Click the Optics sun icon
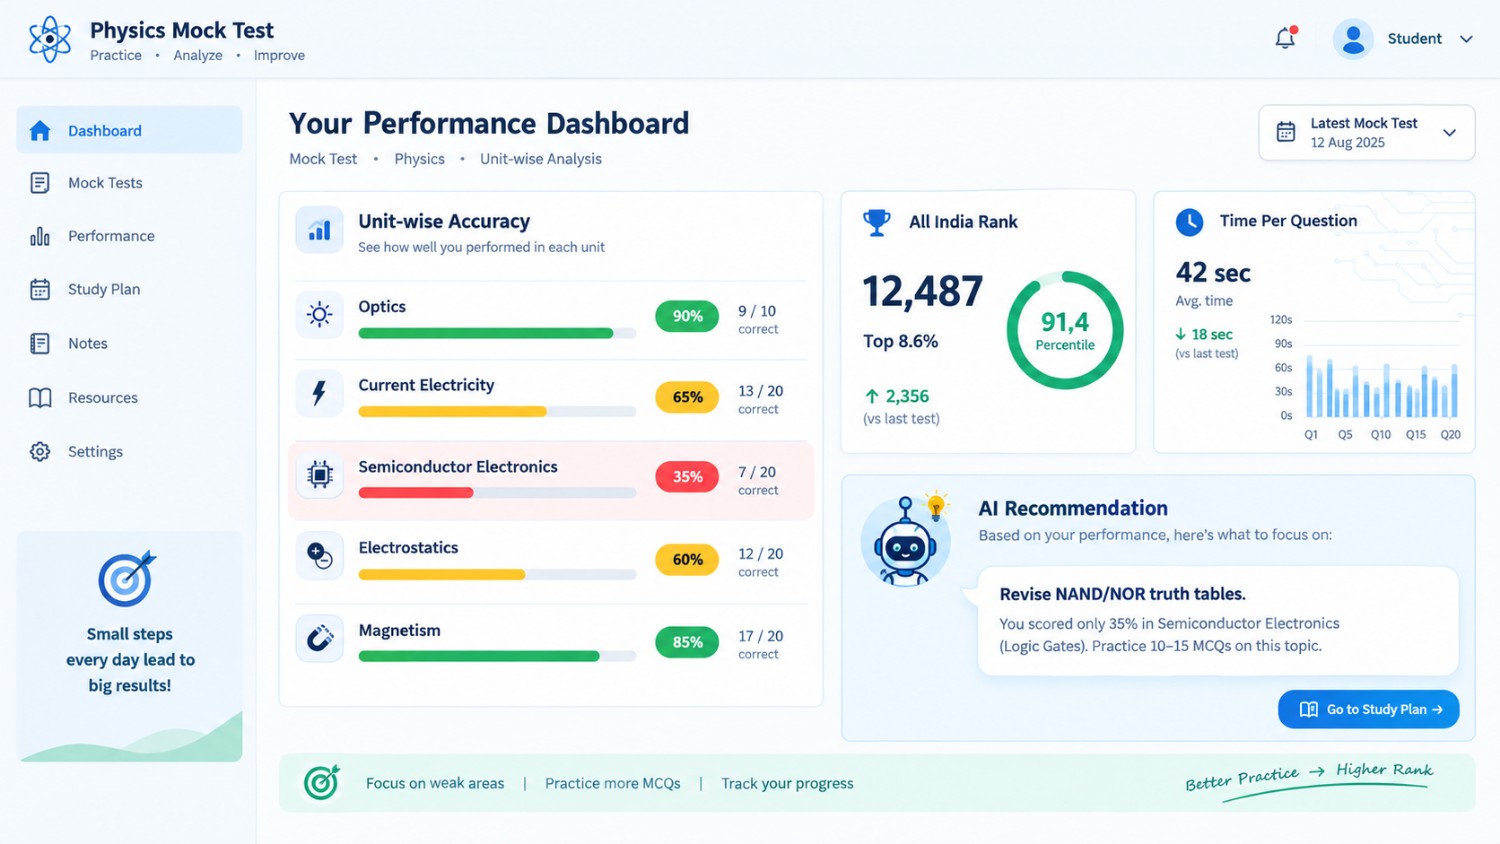The height and width of the screenshot is (844, 1500). pyautogui.click(x=320, y=315)
